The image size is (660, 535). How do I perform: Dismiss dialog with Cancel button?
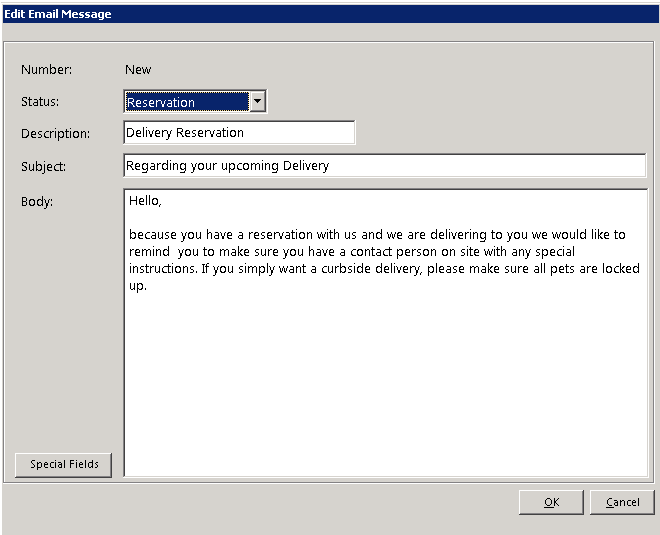pos(622,502)
